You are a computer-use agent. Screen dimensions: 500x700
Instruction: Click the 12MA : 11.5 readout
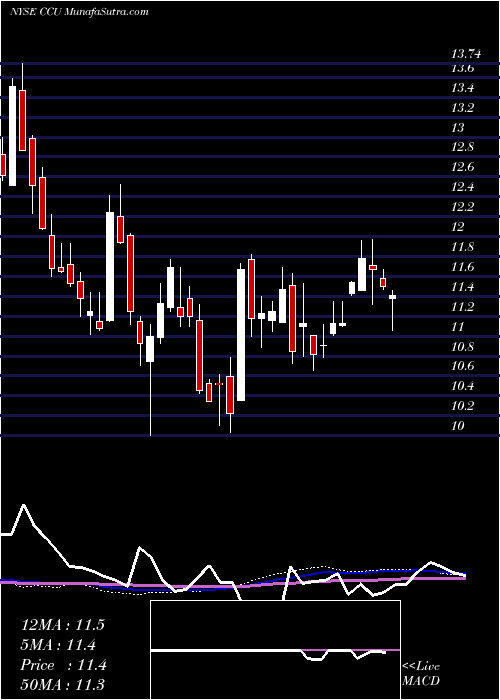[62, 625]
